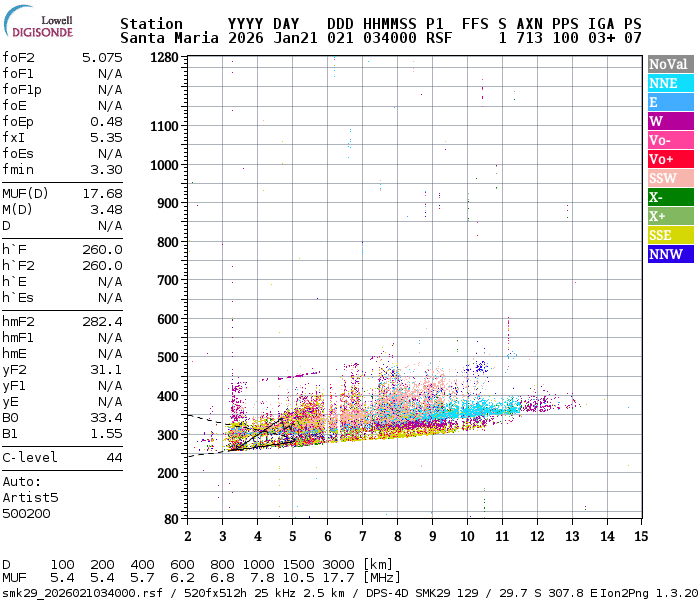This screenshot has width=700, height=600.
Task: Click the Santa Maria station name
Action: (169, 38)
